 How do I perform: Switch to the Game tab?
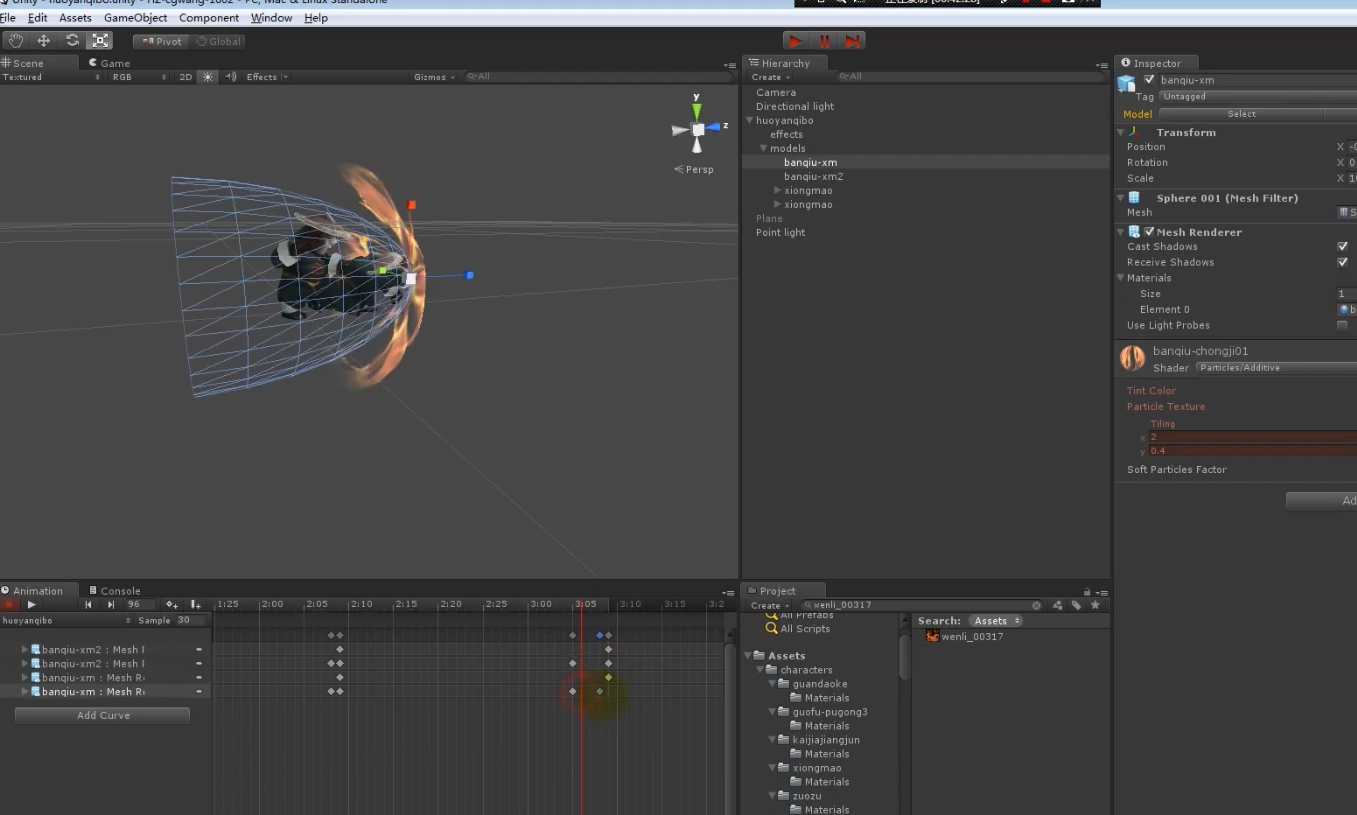click(x=110, y=63)
